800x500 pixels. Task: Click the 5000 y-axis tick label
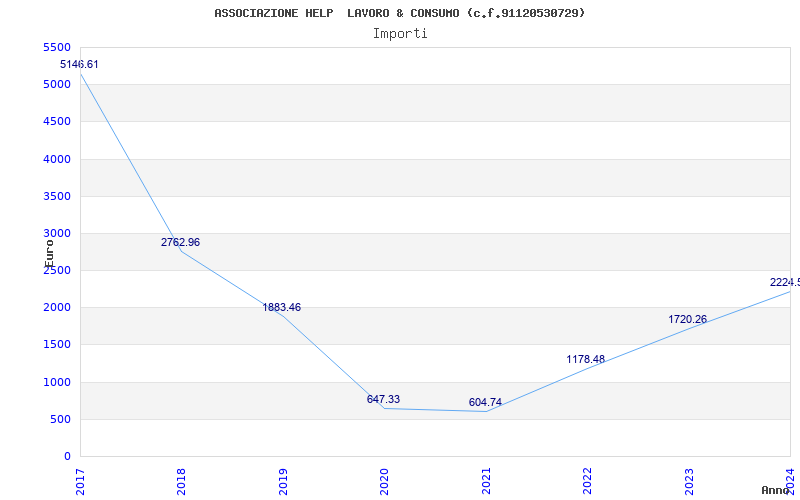click(57, 85)
